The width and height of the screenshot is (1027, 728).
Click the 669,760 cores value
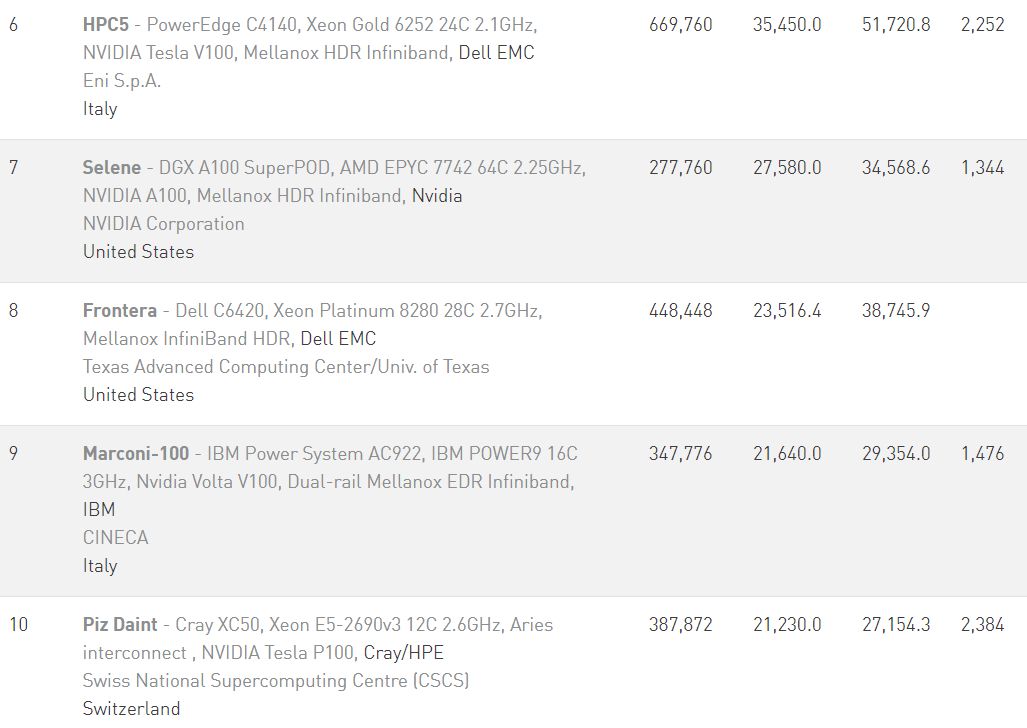[681, 24]
